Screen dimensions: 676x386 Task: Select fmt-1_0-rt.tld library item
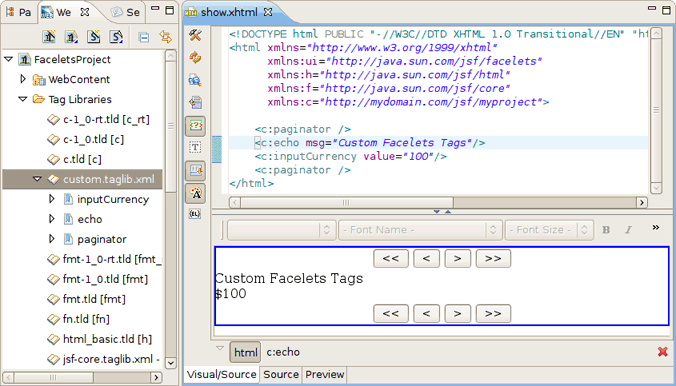coord(104,259)
